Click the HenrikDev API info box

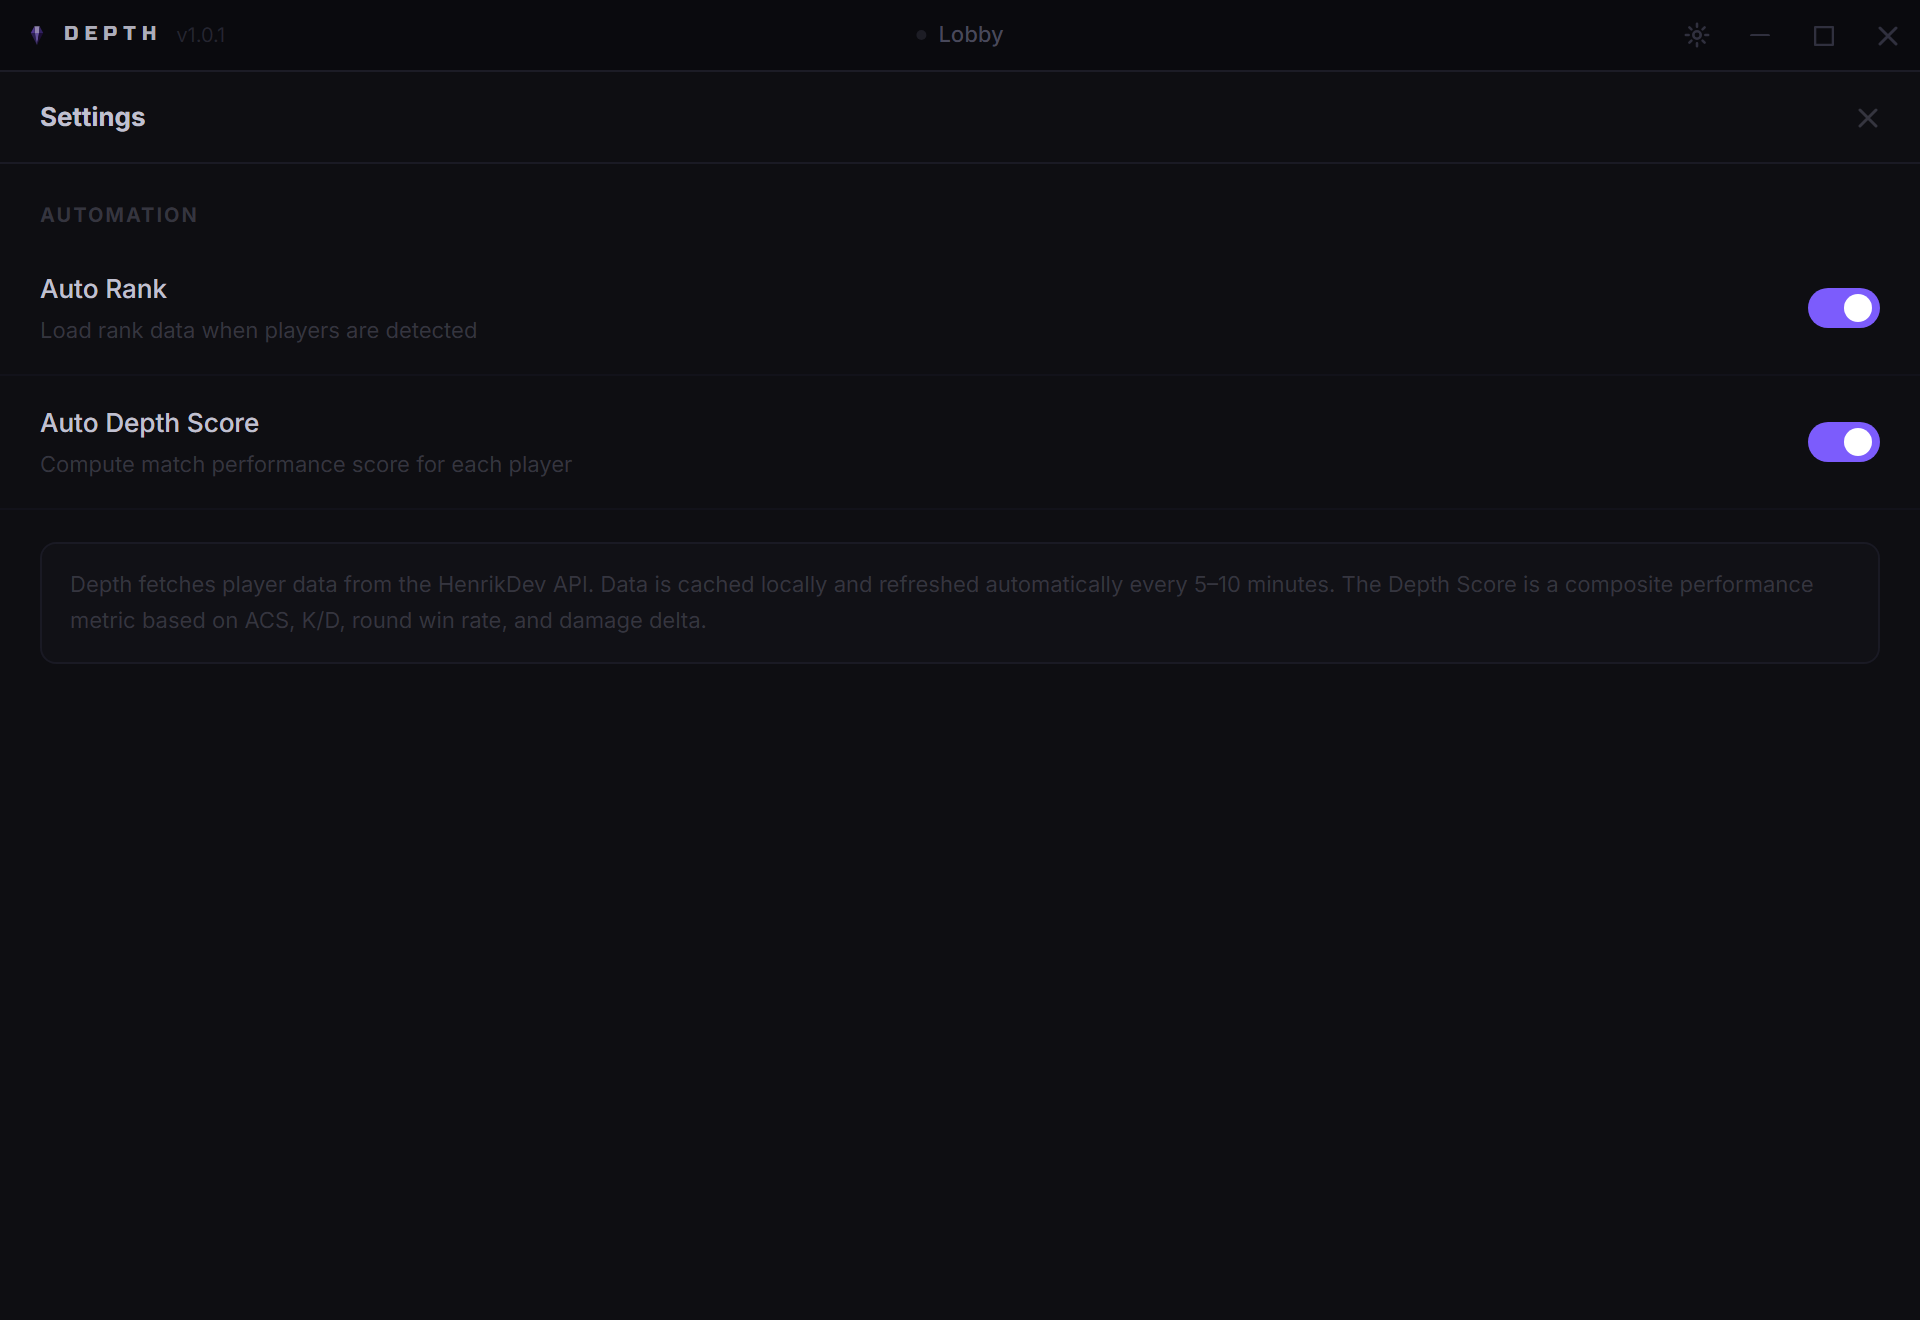[x=960, y=603]
